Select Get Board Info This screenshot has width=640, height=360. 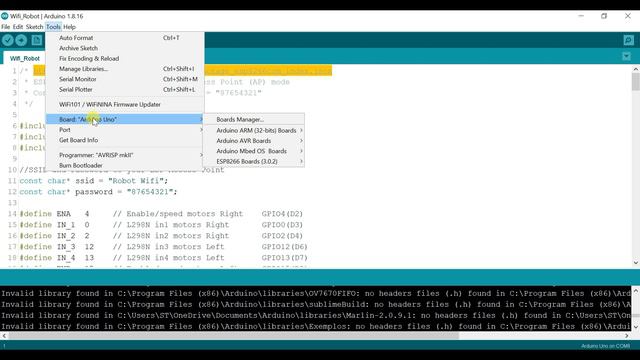coord(125,140)
